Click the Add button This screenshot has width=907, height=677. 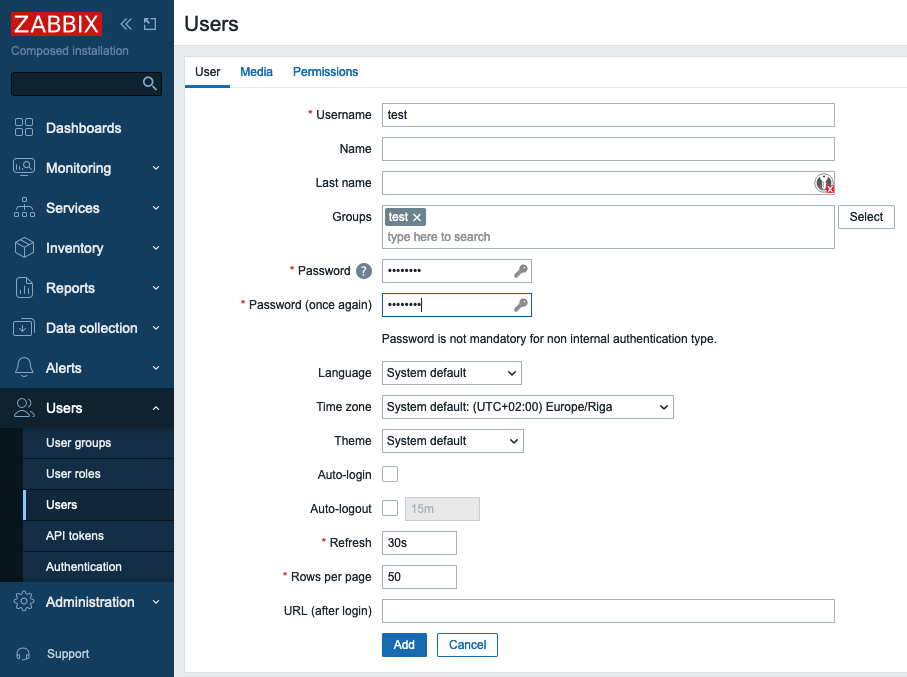point(404,645)
